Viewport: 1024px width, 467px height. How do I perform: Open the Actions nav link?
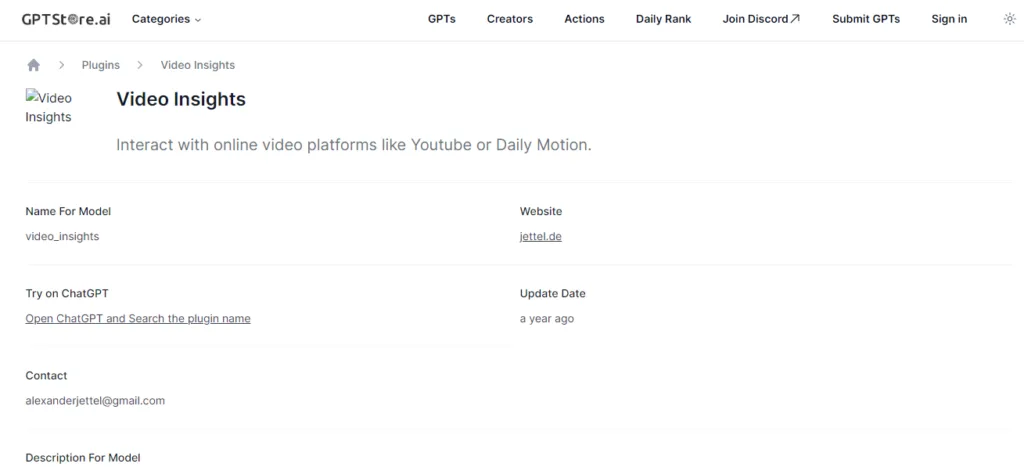click(584, 19)
